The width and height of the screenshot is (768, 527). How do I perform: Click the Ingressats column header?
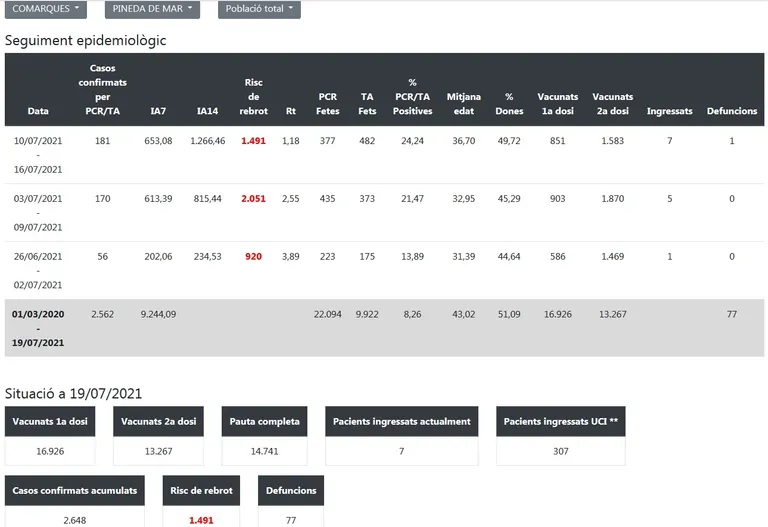tap(670, 111)
